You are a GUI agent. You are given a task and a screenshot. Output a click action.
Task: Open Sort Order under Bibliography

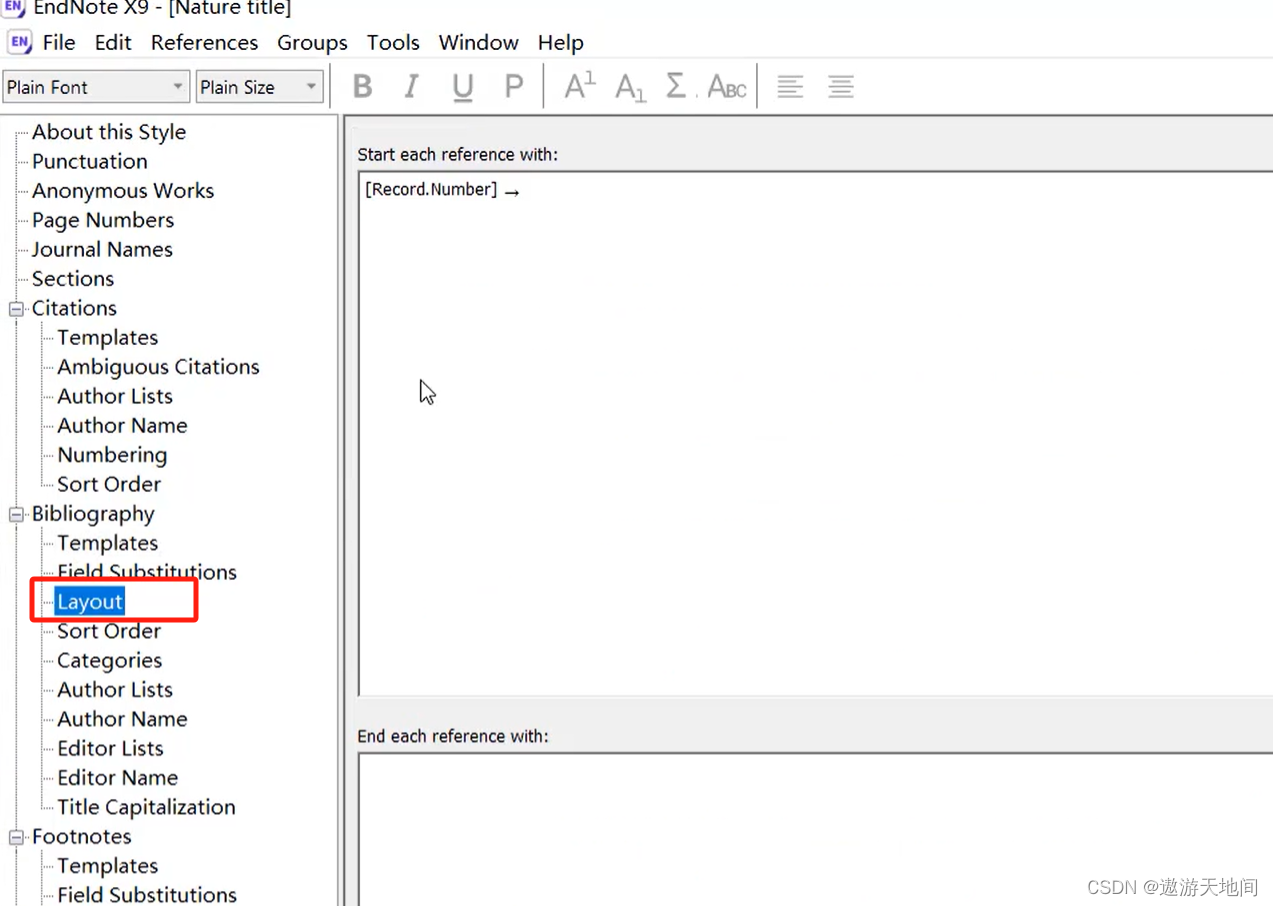109,631
